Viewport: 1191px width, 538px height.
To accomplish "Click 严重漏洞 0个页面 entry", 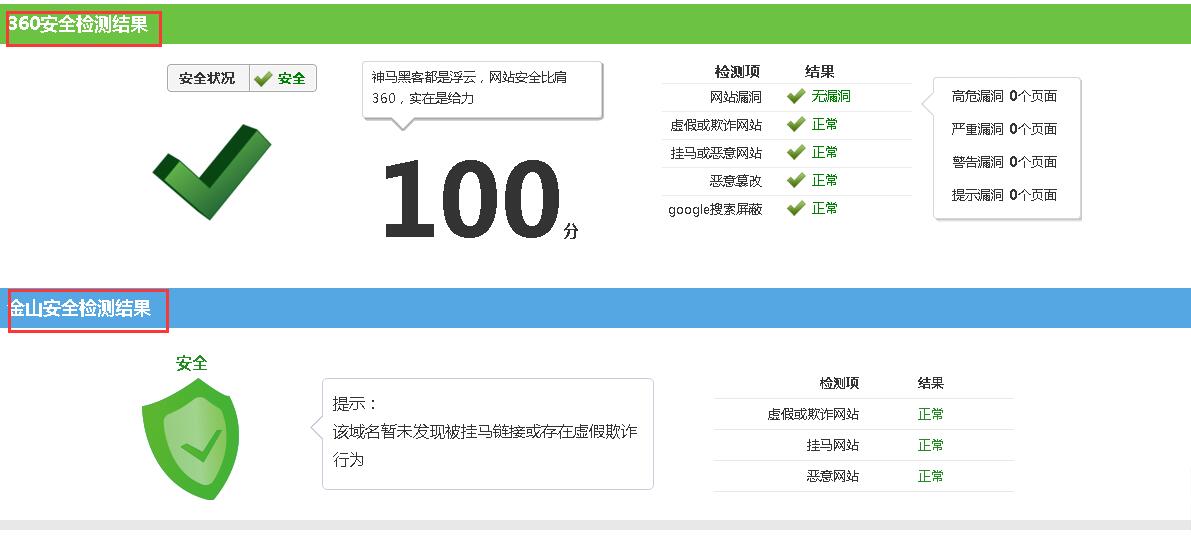I will click(x=1004, y=129).
